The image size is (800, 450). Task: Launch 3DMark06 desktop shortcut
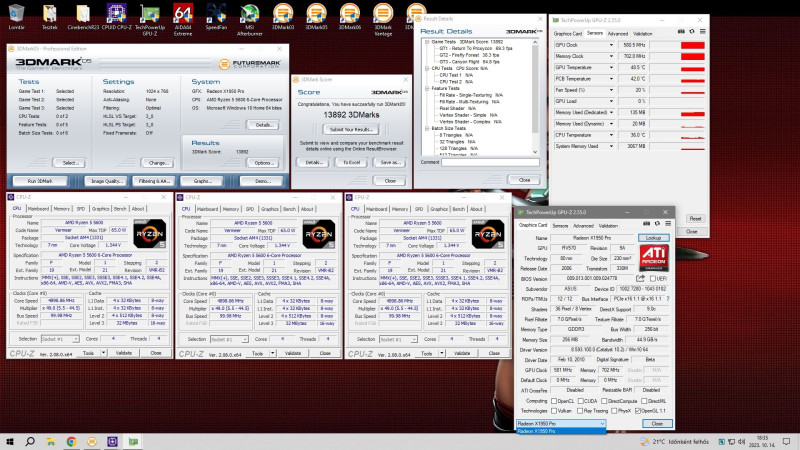tap(349, 15)
